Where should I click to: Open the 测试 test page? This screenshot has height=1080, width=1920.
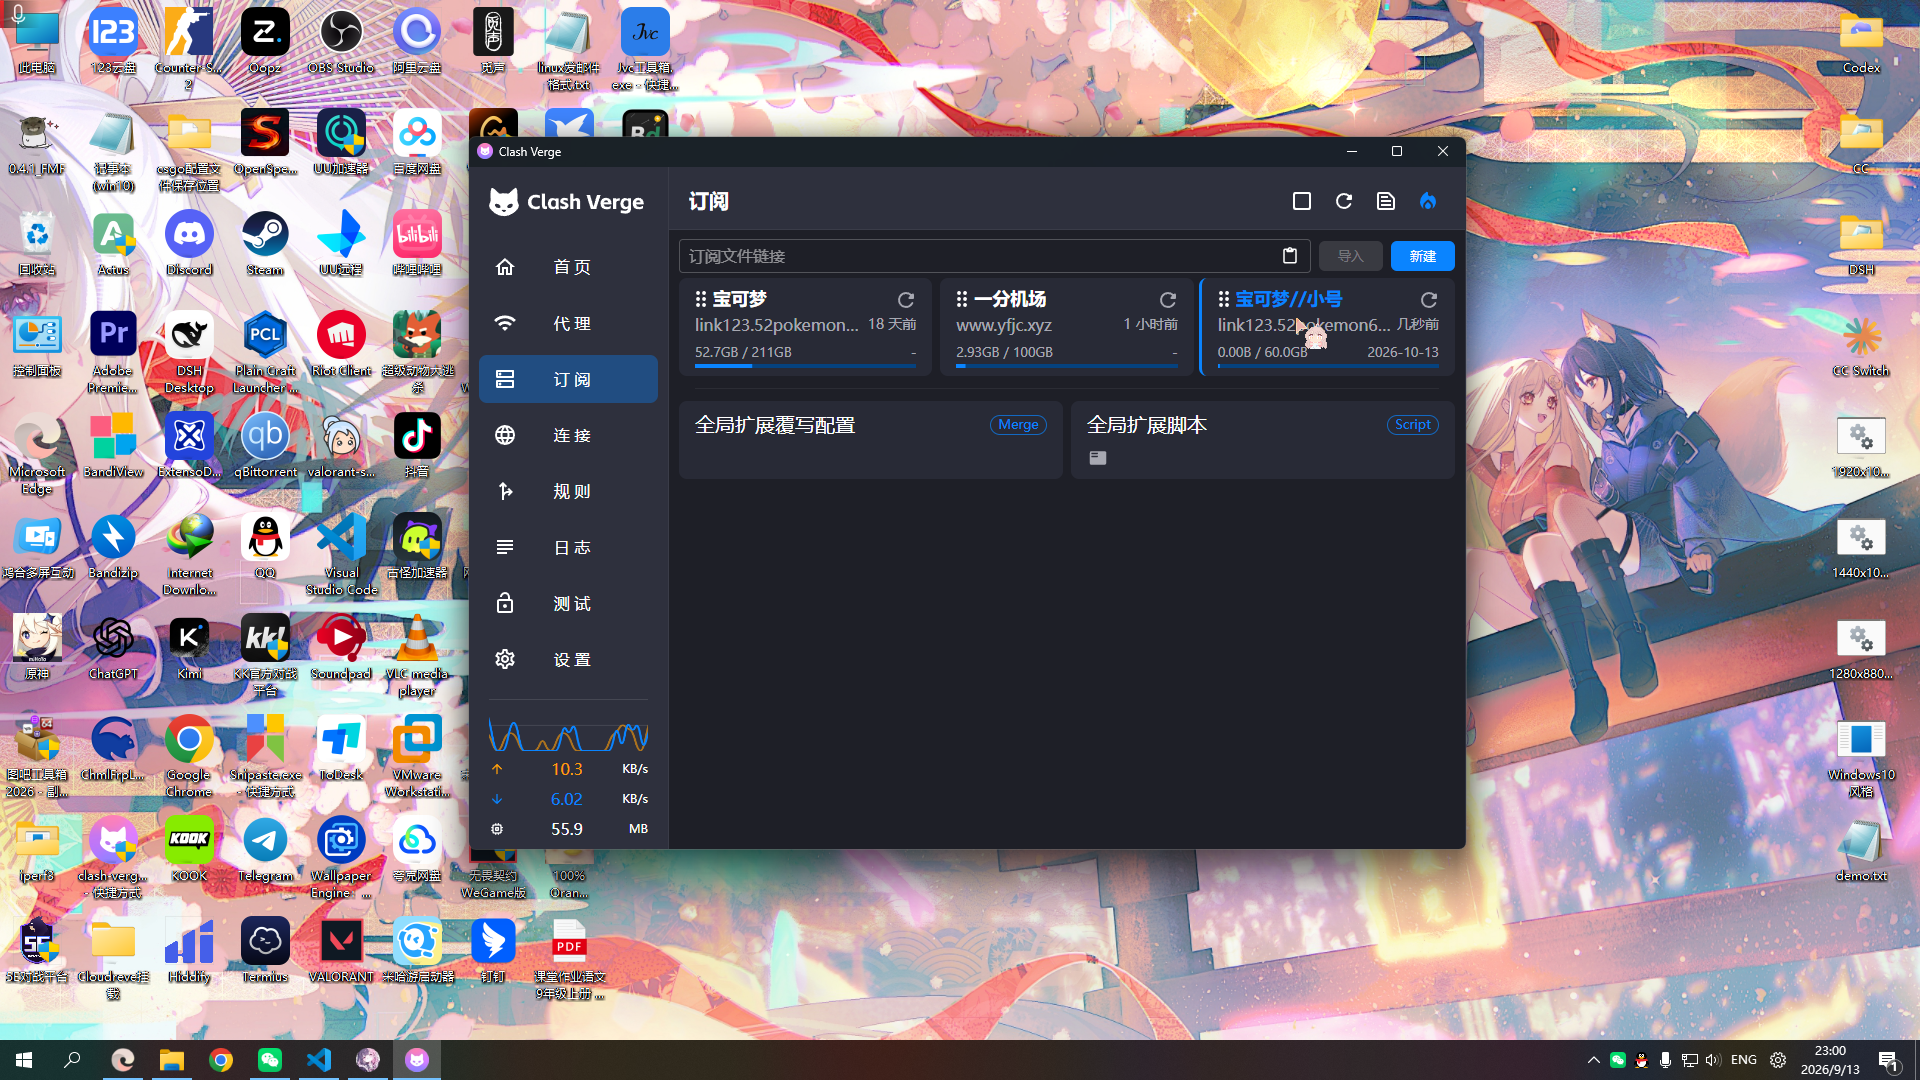tap(568, 603)
